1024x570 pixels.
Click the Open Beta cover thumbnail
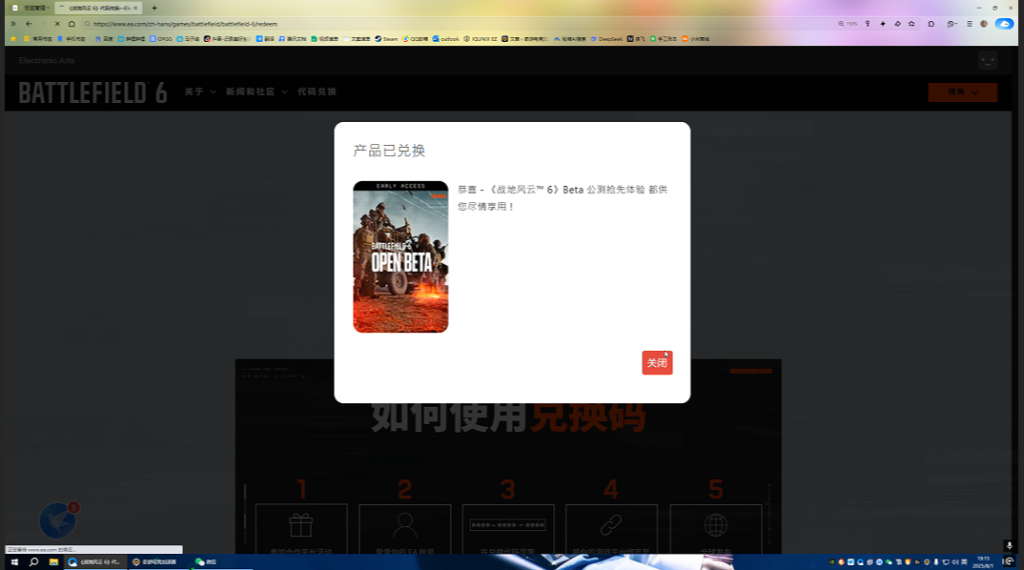(x=400, y=257)
